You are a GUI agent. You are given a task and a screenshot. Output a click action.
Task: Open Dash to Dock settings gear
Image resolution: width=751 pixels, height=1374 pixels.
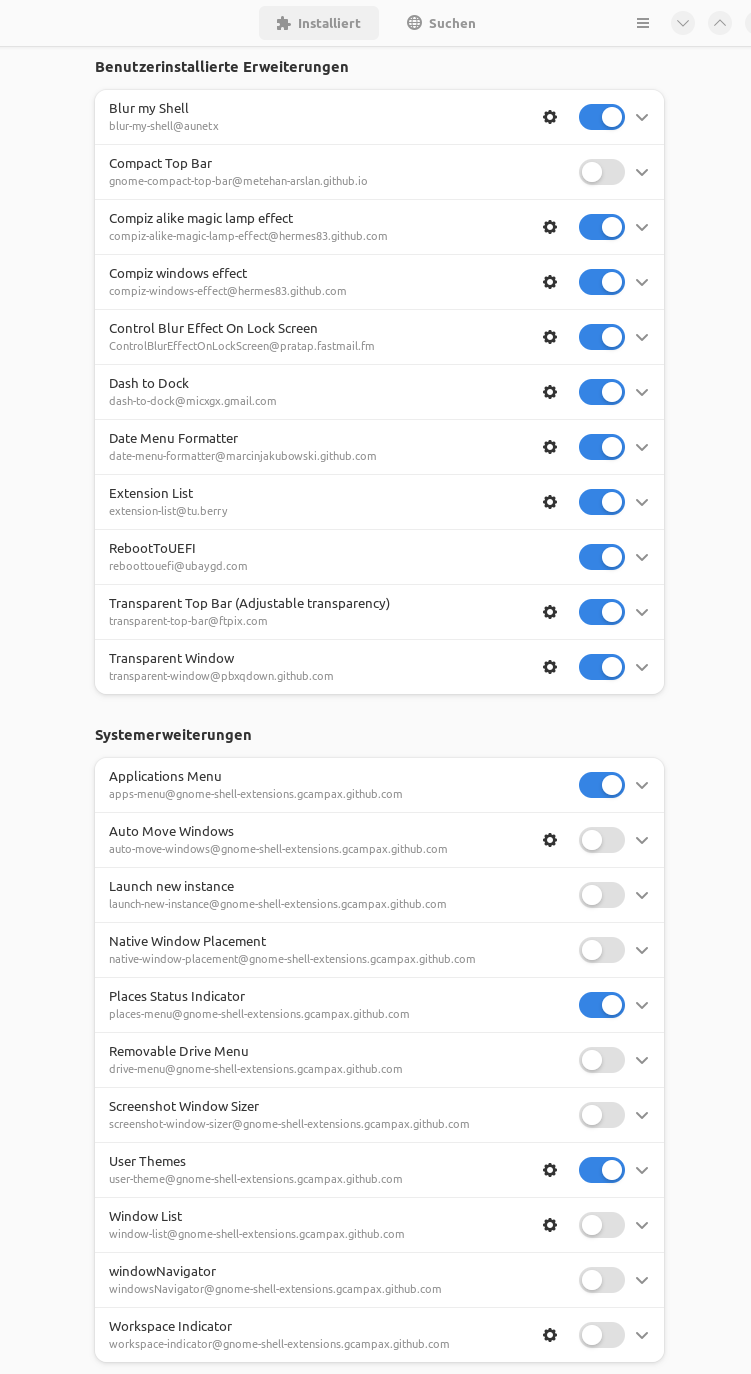[549, 392]
